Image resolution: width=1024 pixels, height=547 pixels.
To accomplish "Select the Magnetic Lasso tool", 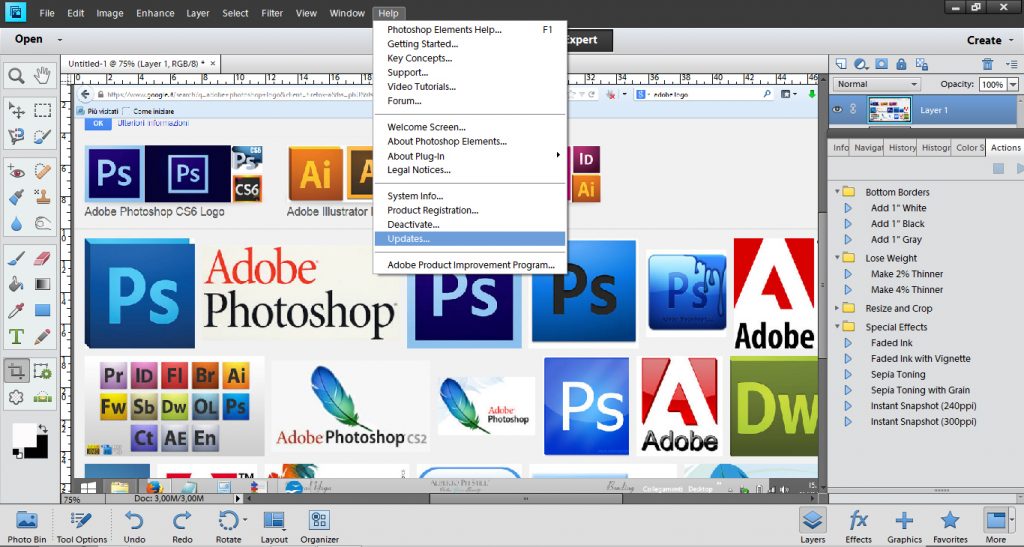I will pos(16,136).
